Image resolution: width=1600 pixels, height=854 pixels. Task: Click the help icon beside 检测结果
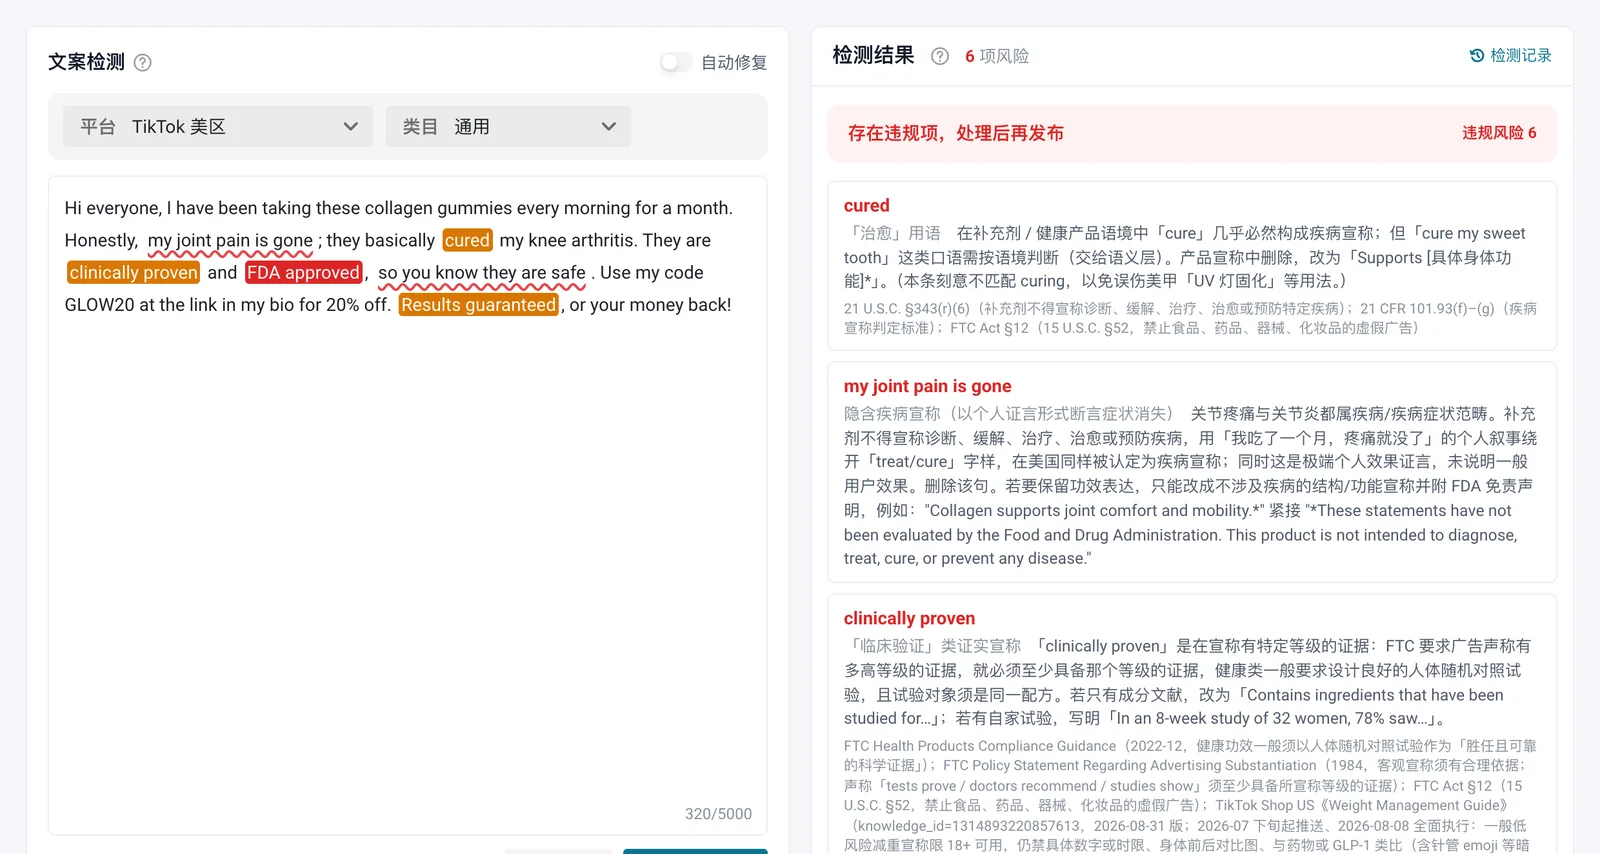(940, 57)
